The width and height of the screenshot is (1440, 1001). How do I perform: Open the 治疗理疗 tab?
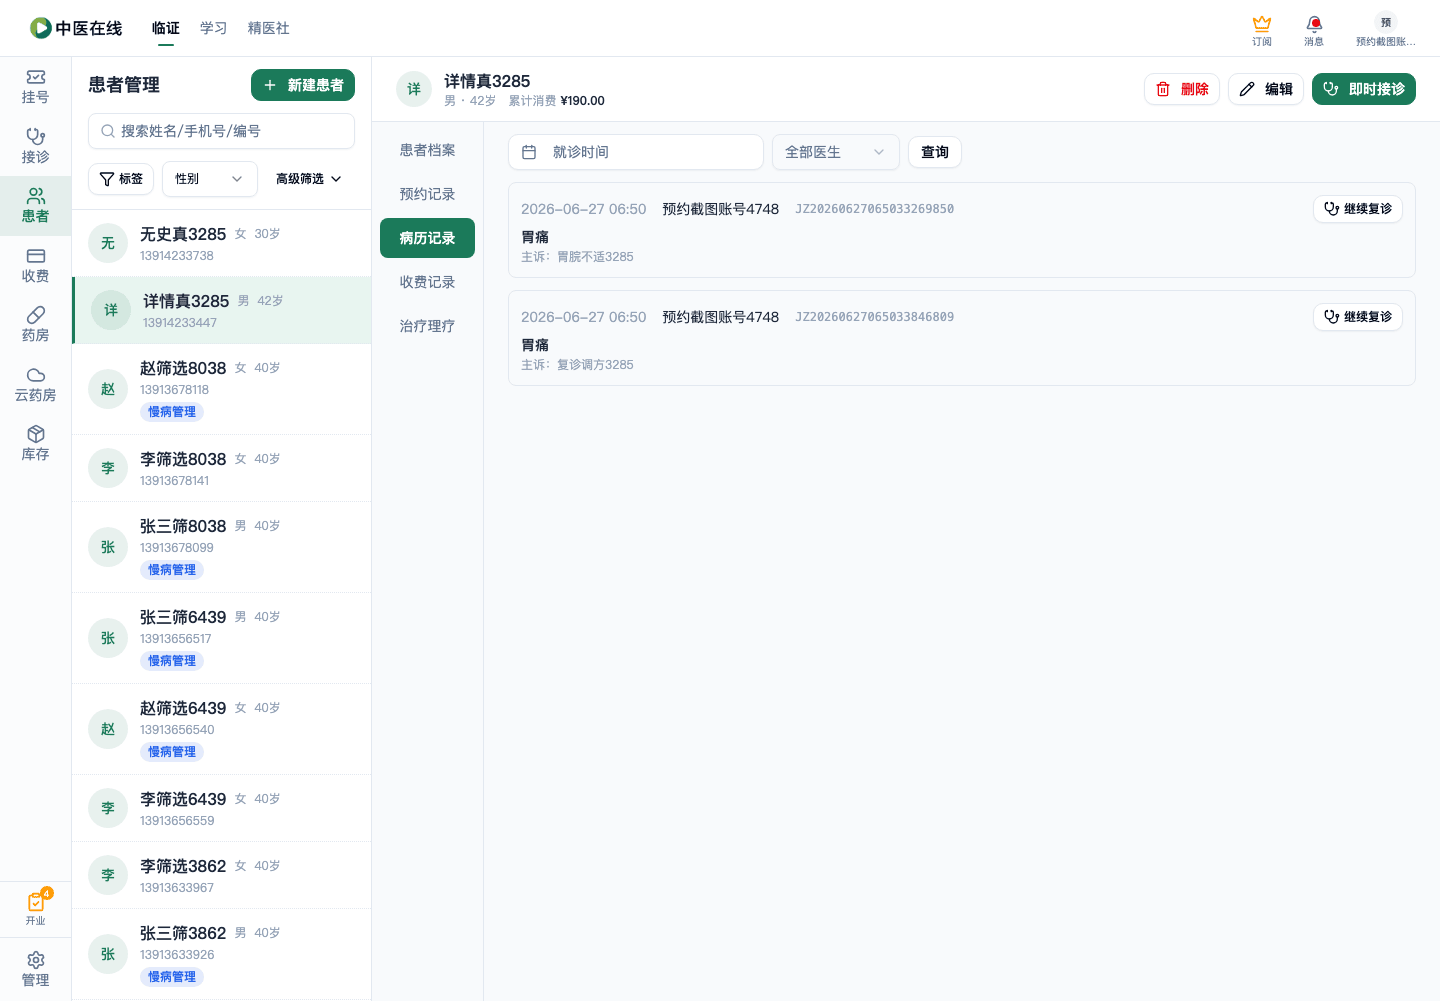click(x=427, y=326)
